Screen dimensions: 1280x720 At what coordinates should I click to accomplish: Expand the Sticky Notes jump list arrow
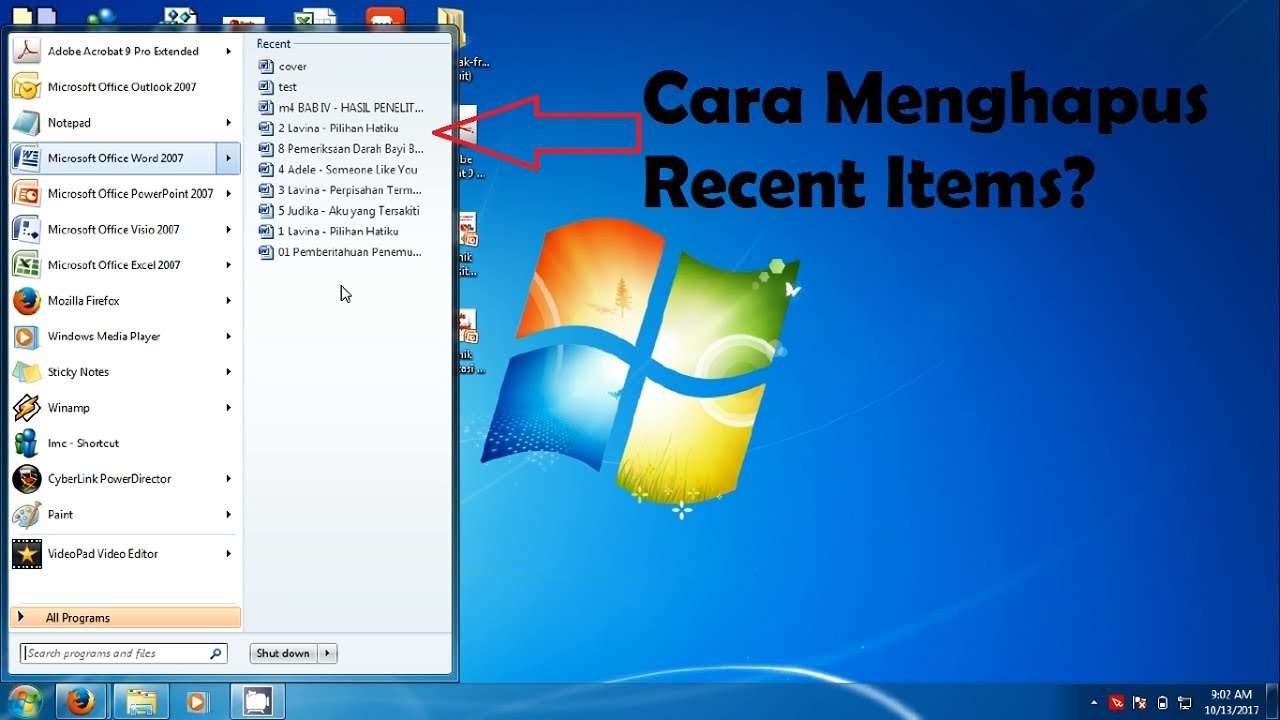point(229,372)
